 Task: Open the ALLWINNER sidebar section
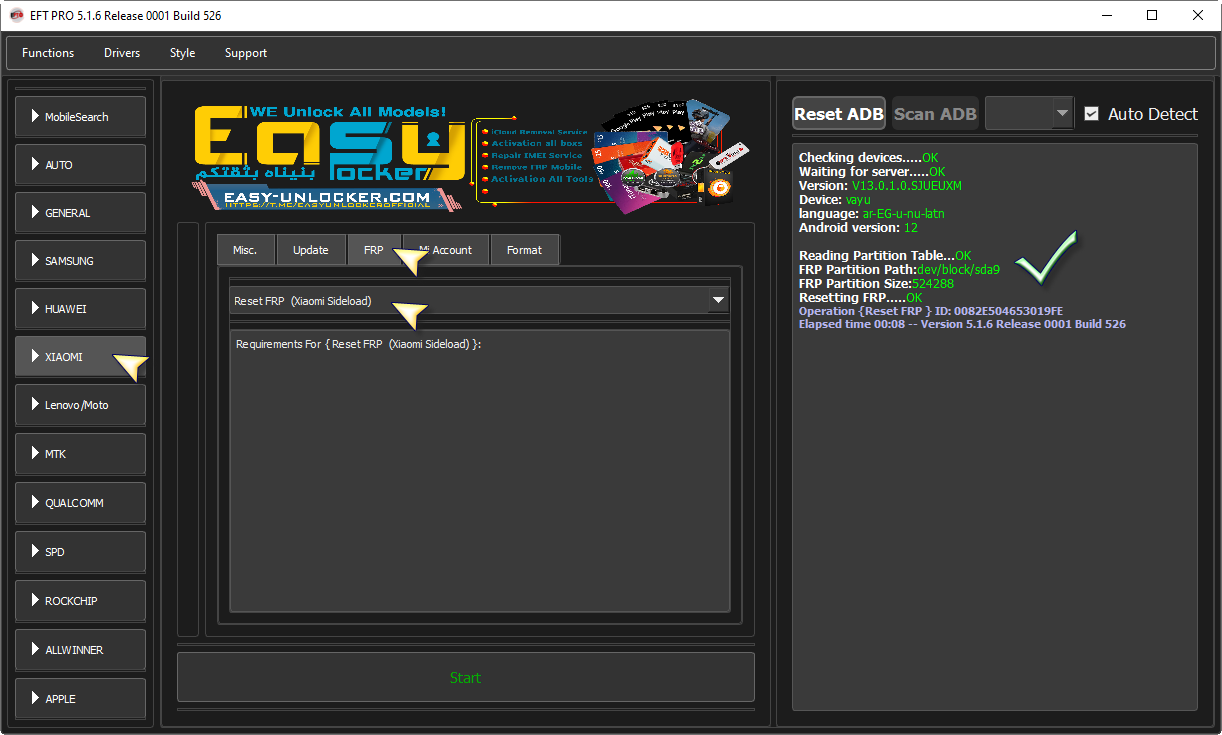tap(80, 650)
